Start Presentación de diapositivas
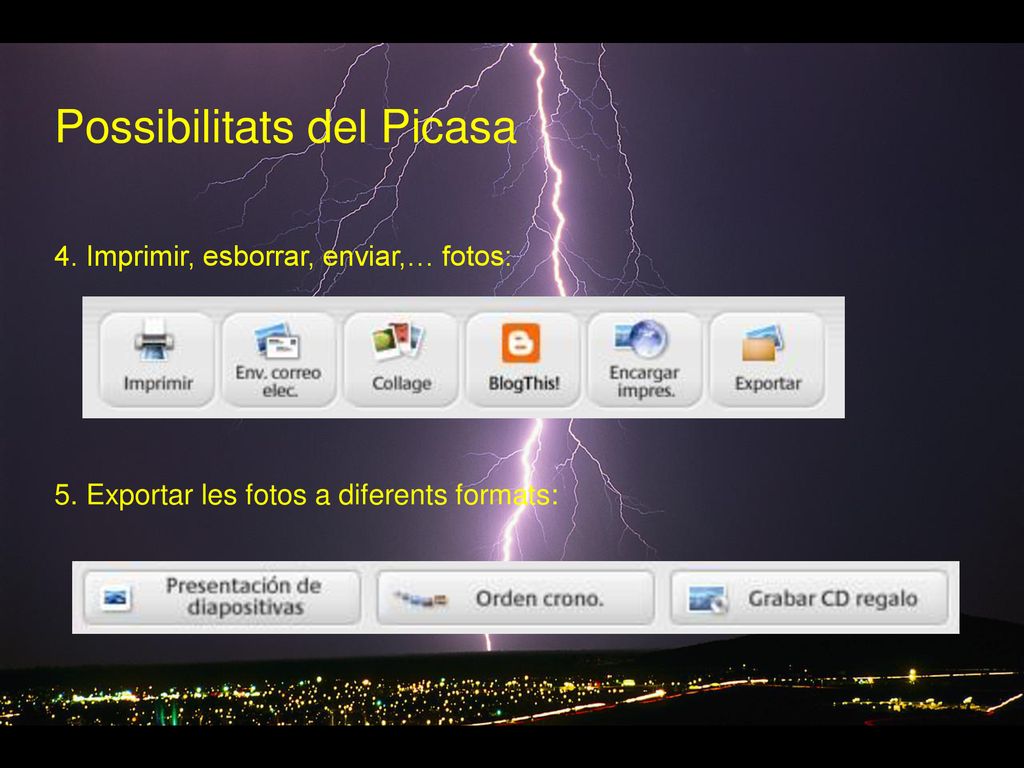The height and width of the screenshot is (768, 1024). point(222,597)
